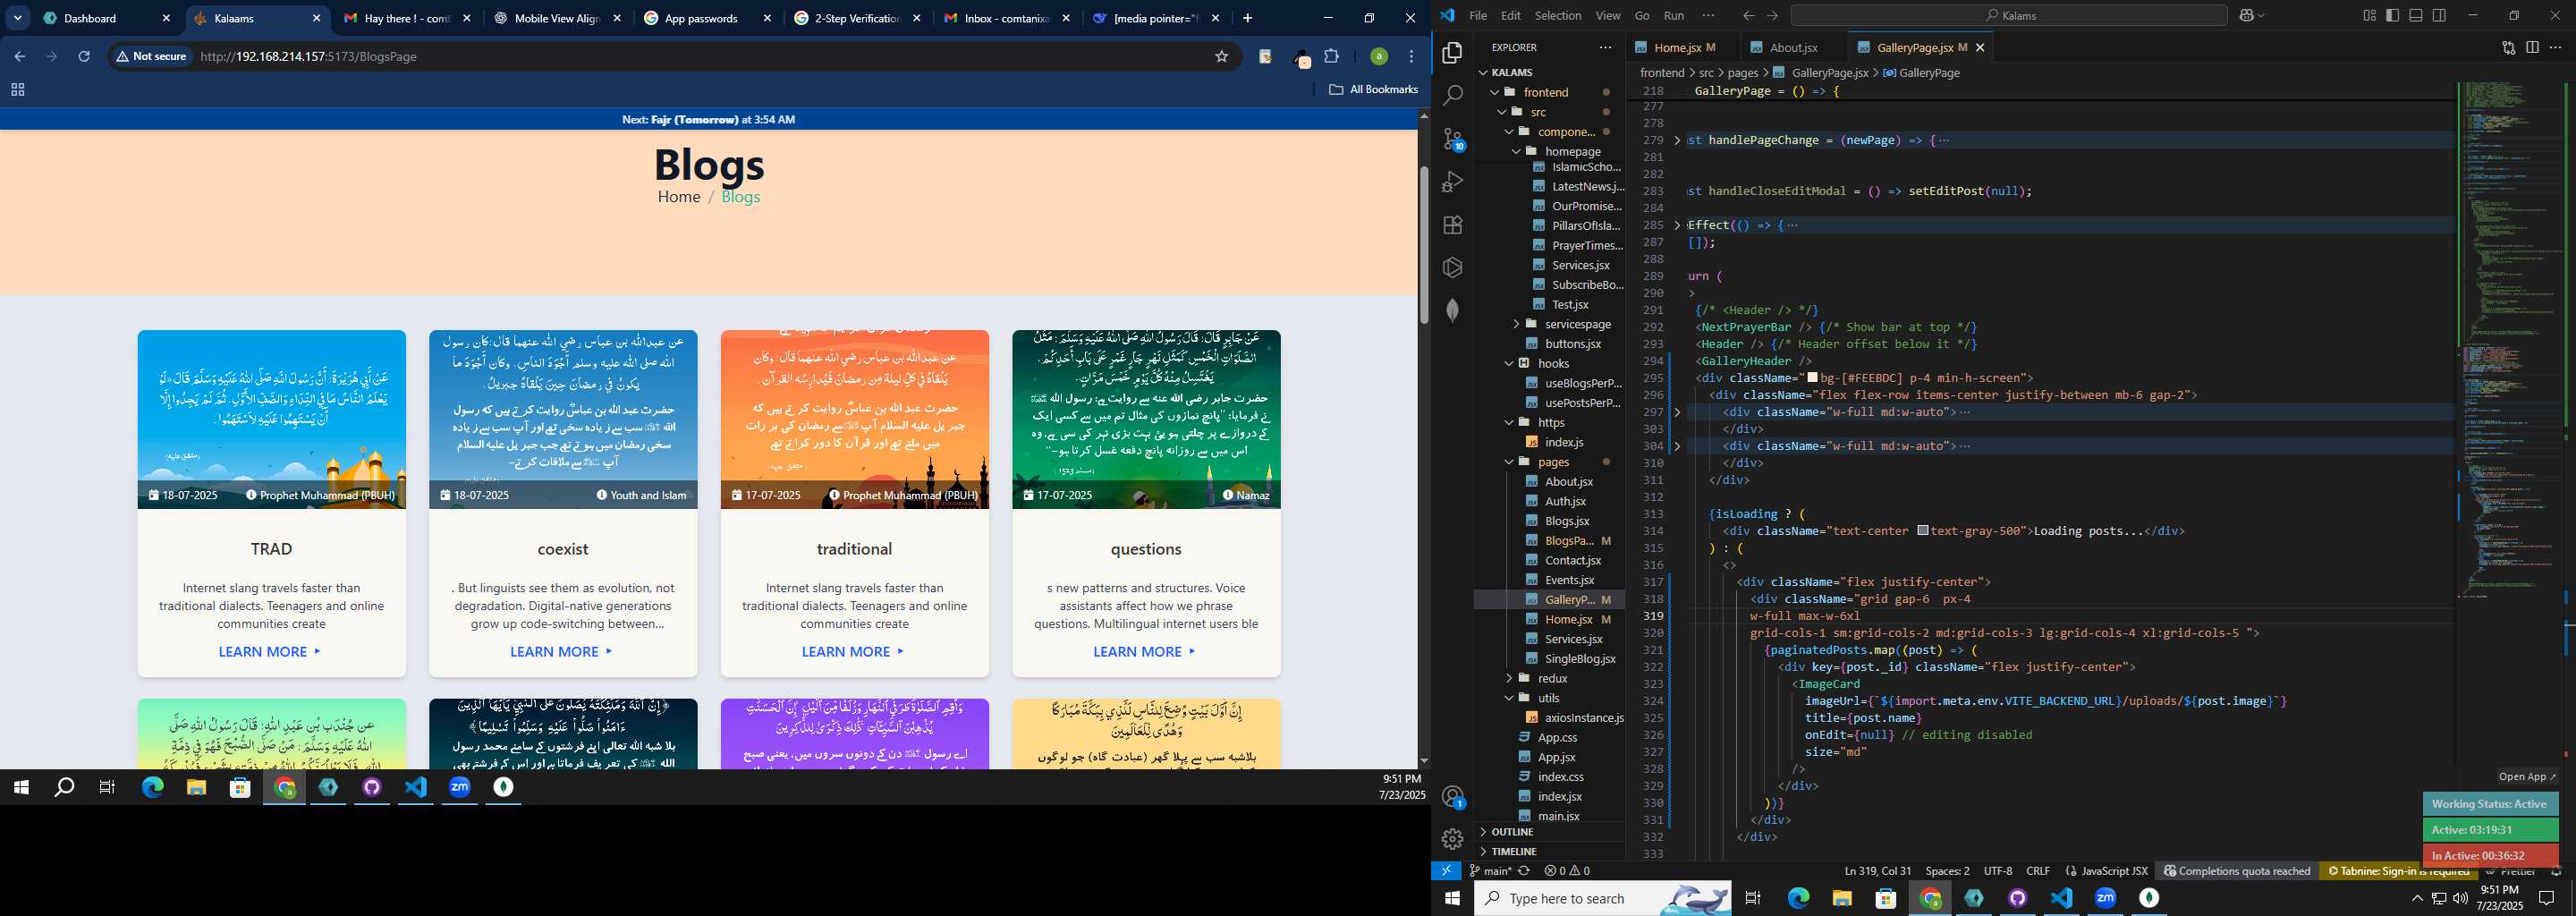Viewport: 2576px width, 916px height.
Task: Open a new Chrome tab with the plus button
Action: tap(1247, 18)
